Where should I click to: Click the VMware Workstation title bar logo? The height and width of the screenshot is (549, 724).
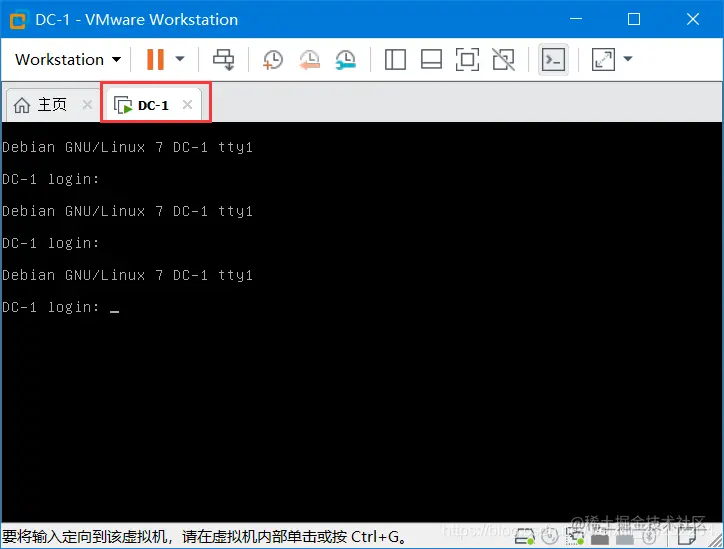click(x=18, y=20)
